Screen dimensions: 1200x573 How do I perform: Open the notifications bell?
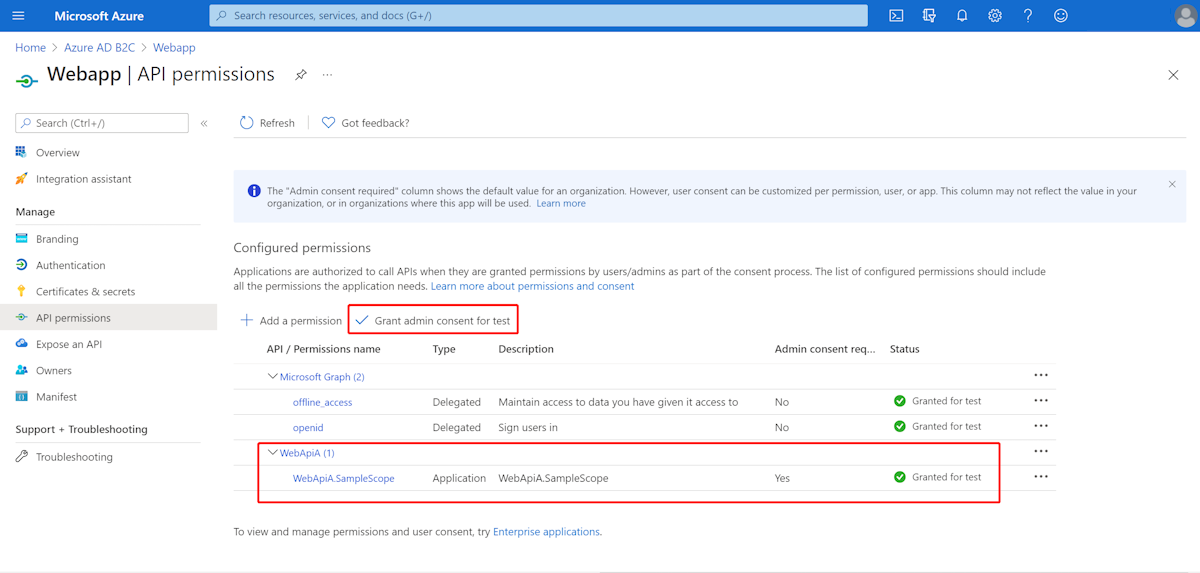(x=962, y=16)
